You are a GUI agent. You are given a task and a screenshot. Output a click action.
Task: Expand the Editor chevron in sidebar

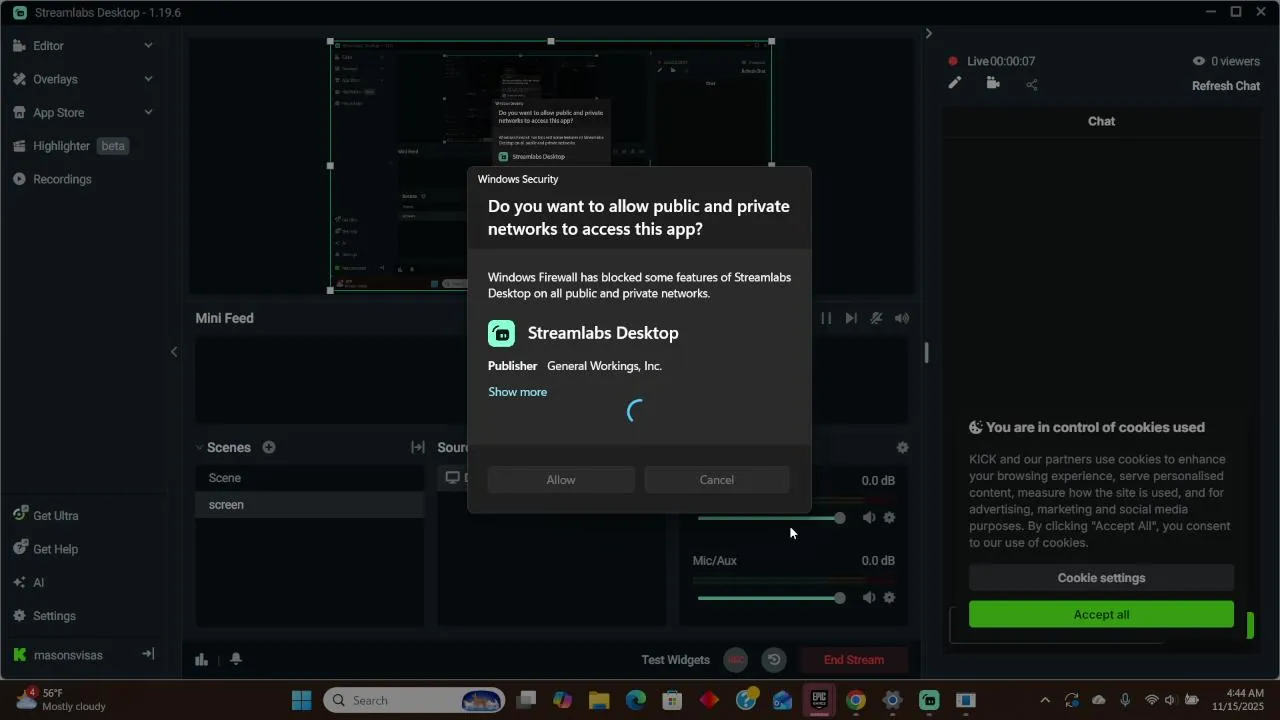coord(148,45)
